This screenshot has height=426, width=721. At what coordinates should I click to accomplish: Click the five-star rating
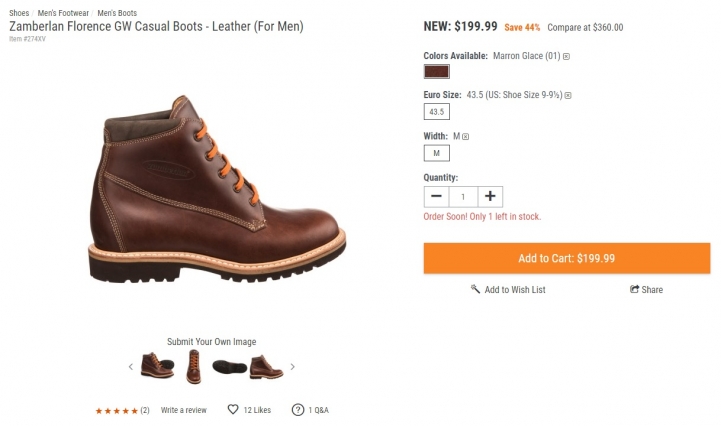click(x=116, y=411)
